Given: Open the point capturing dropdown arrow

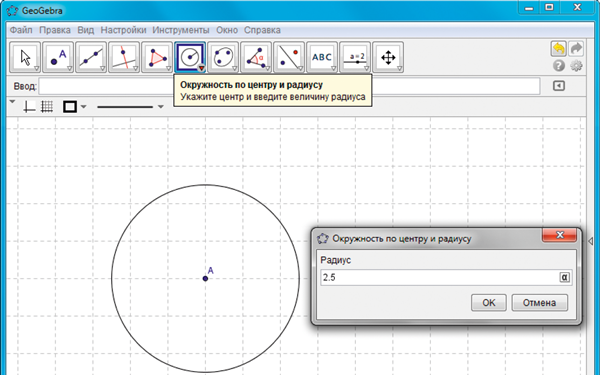Looking at the screenshot, I should 84,107.
